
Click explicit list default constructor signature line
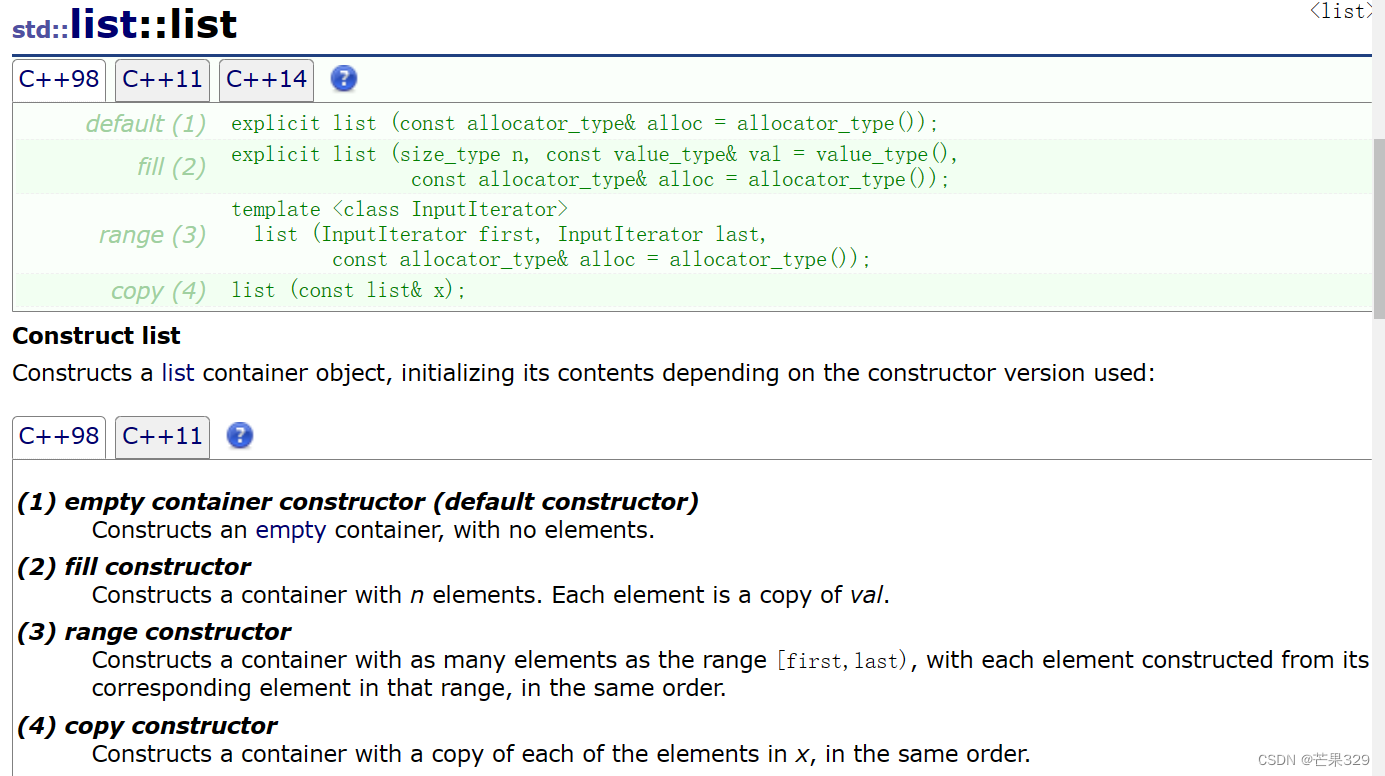tap(585, 123)
